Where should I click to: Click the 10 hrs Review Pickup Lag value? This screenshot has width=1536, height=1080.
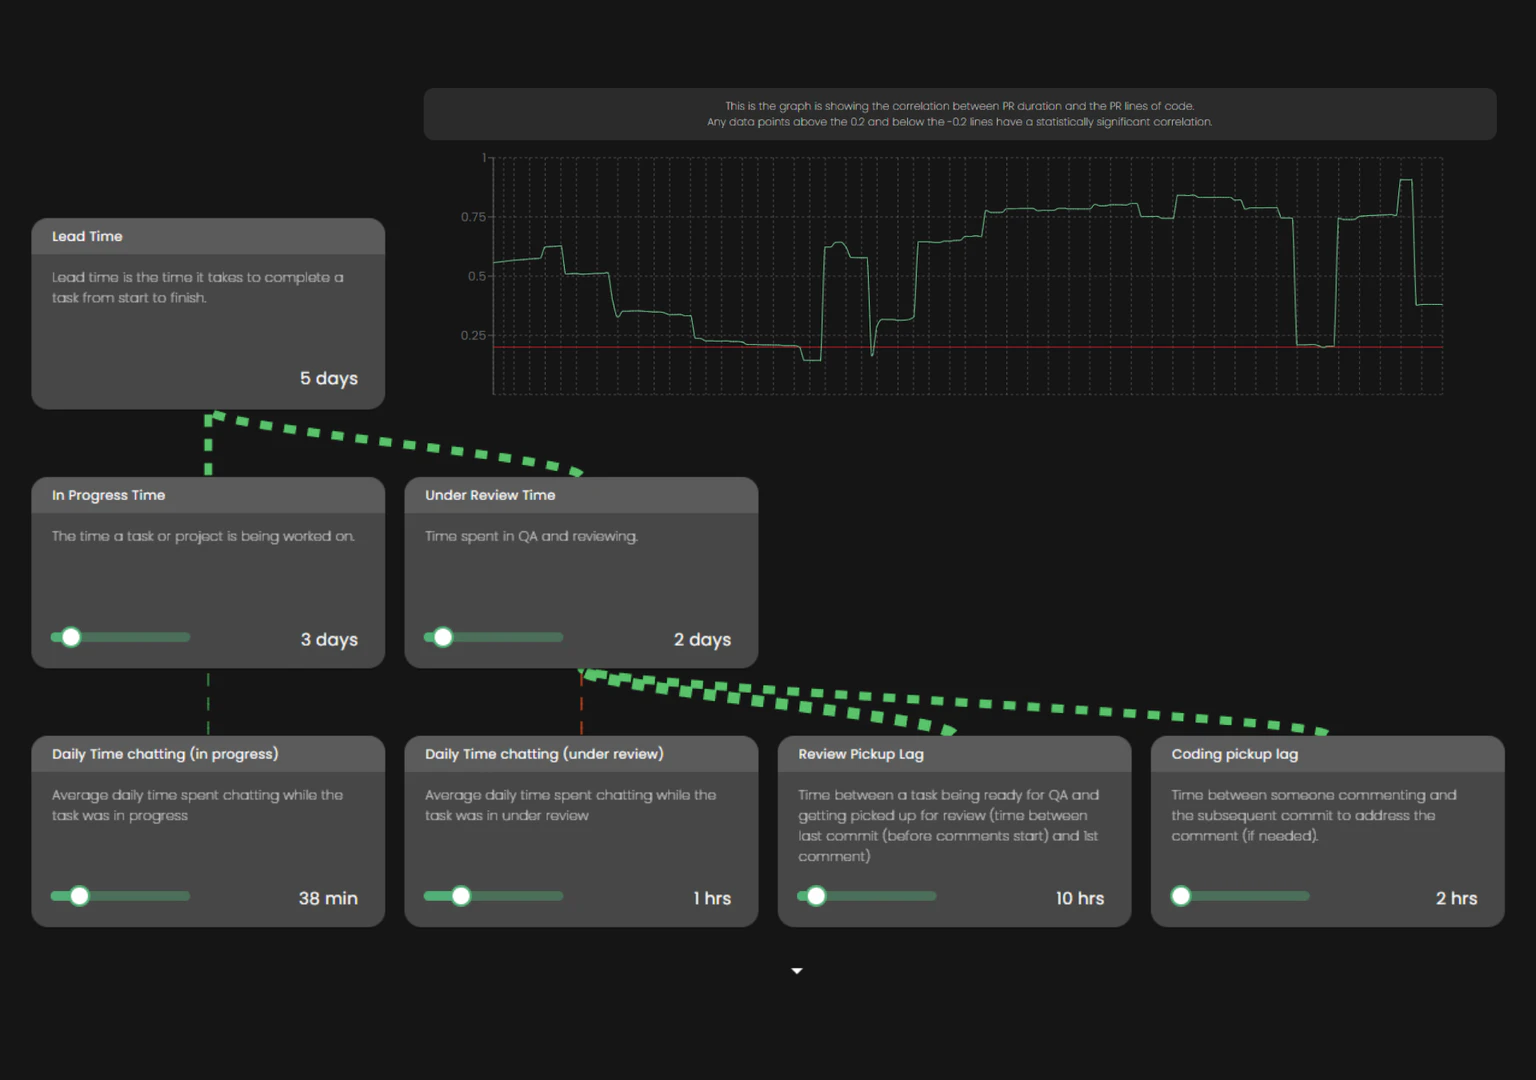pyautogui.click(x=1080, y=898)
